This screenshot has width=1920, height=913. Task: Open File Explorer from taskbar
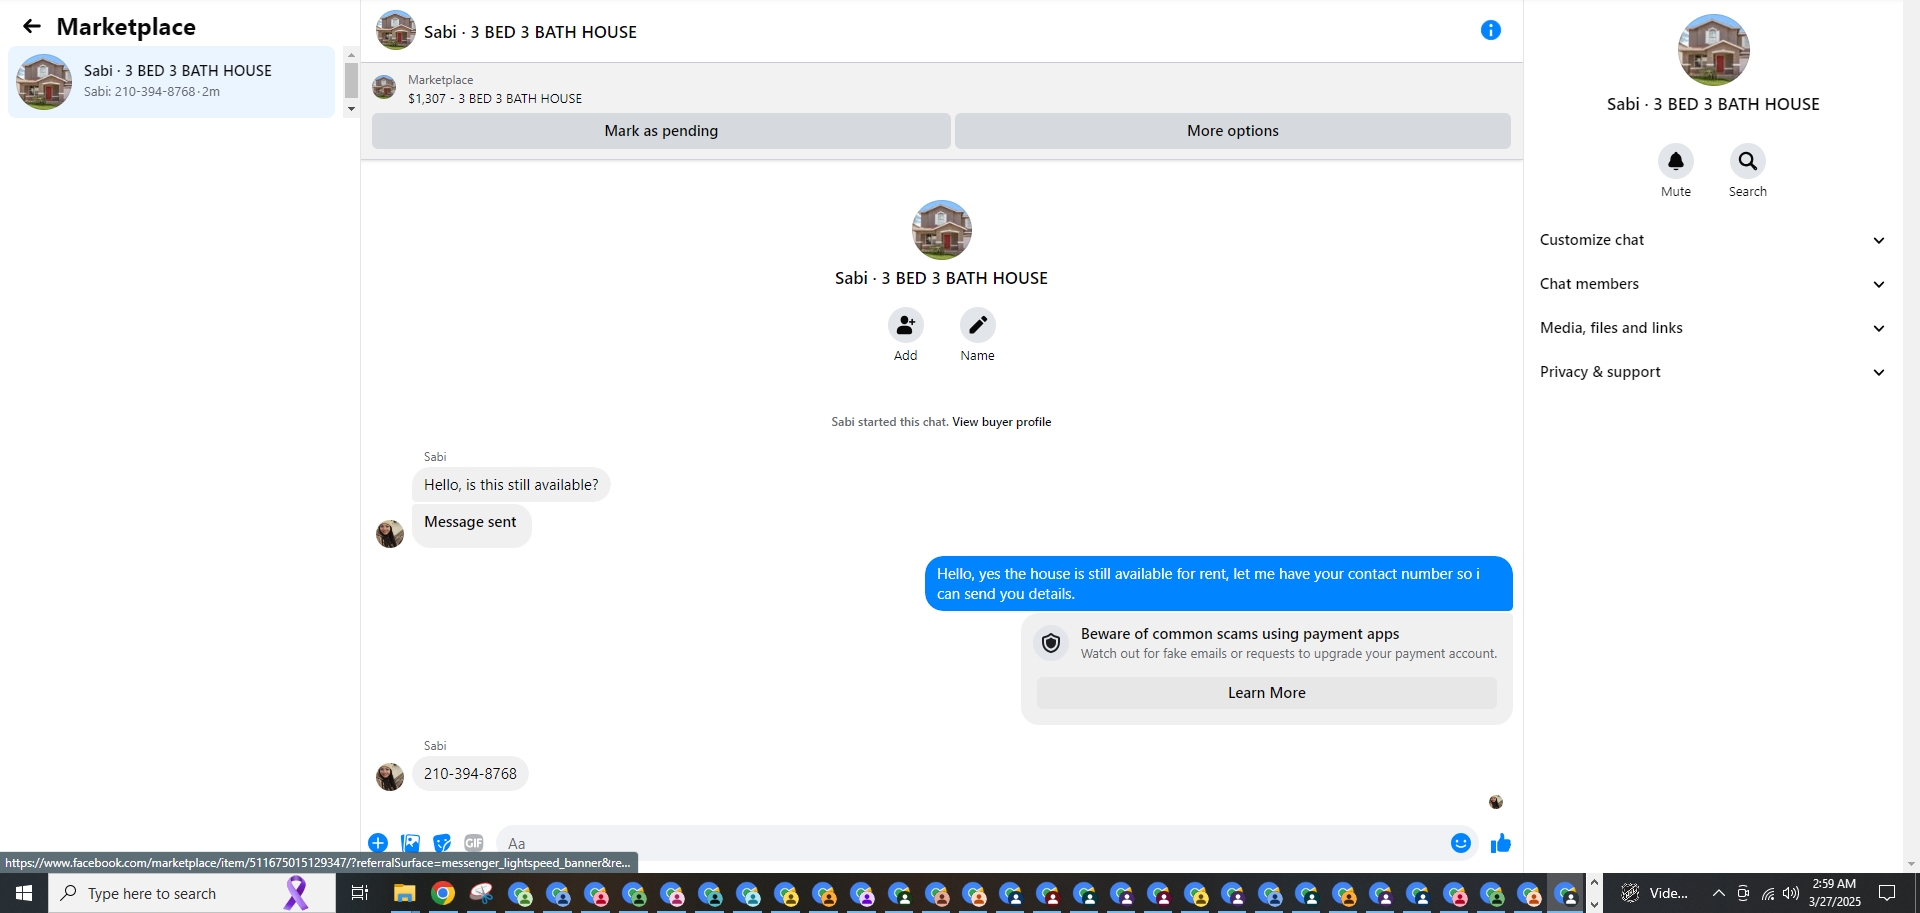(404, 893)
